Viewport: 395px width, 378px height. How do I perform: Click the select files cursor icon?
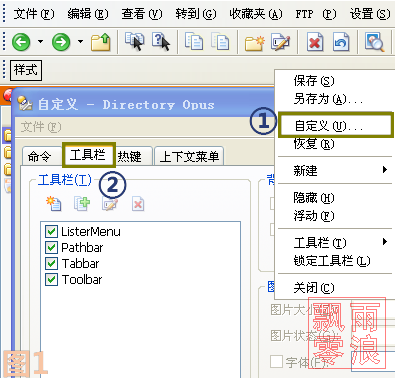click(x=135, y=41)
